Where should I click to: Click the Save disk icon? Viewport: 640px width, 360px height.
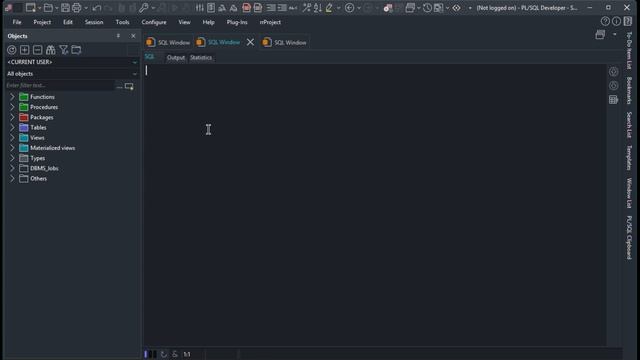click(65, 8)
